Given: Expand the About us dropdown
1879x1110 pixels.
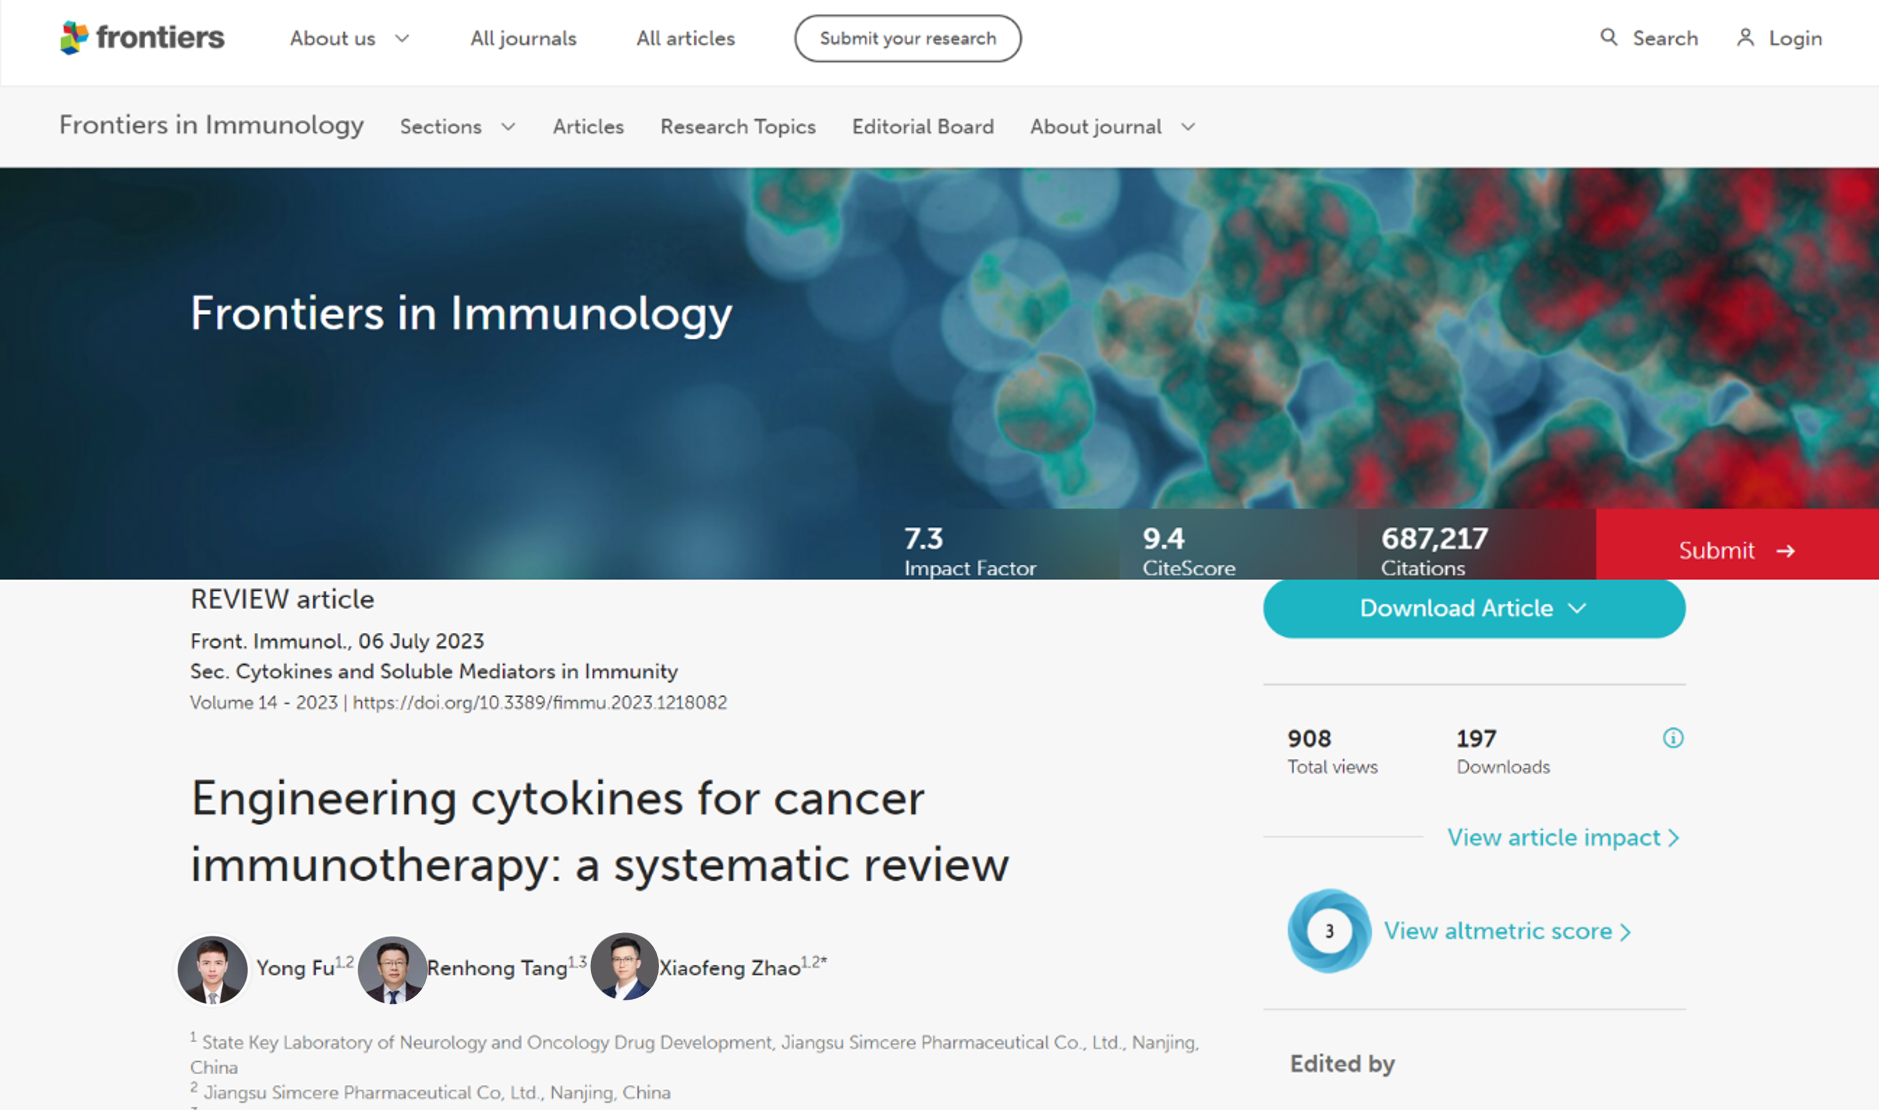Looking at the screenshot, I should [x=349, y=38].
